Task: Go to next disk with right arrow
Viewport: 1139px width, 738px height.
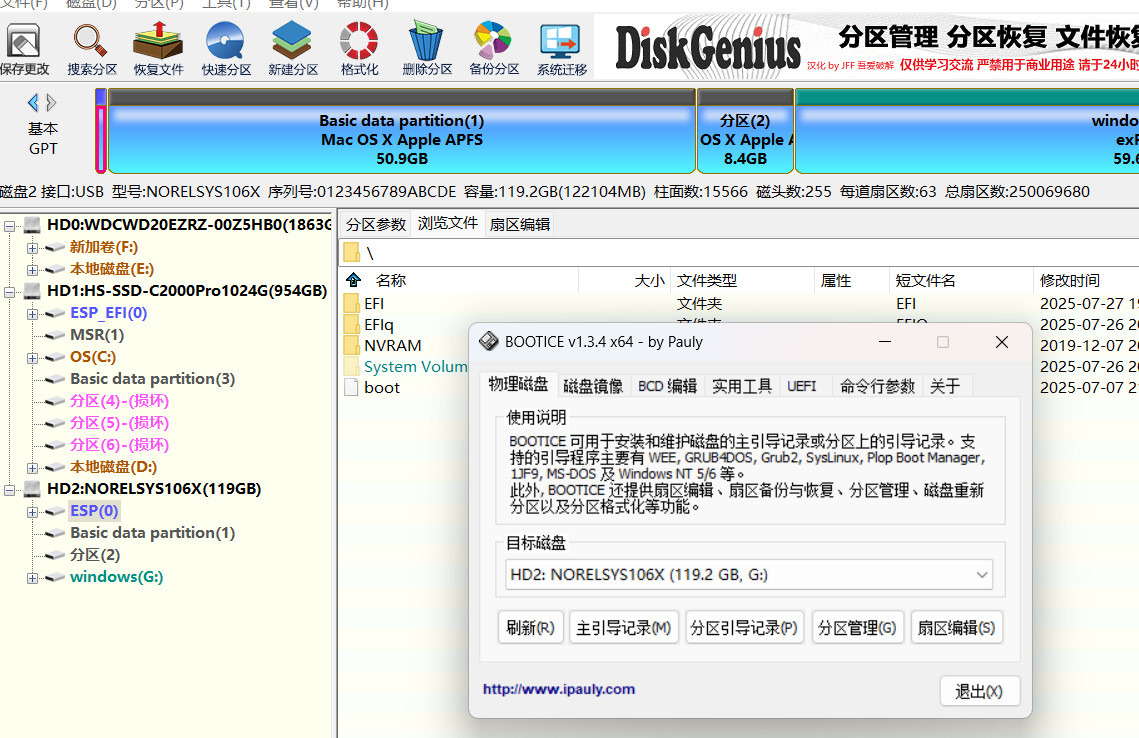Action: point(51,102)
